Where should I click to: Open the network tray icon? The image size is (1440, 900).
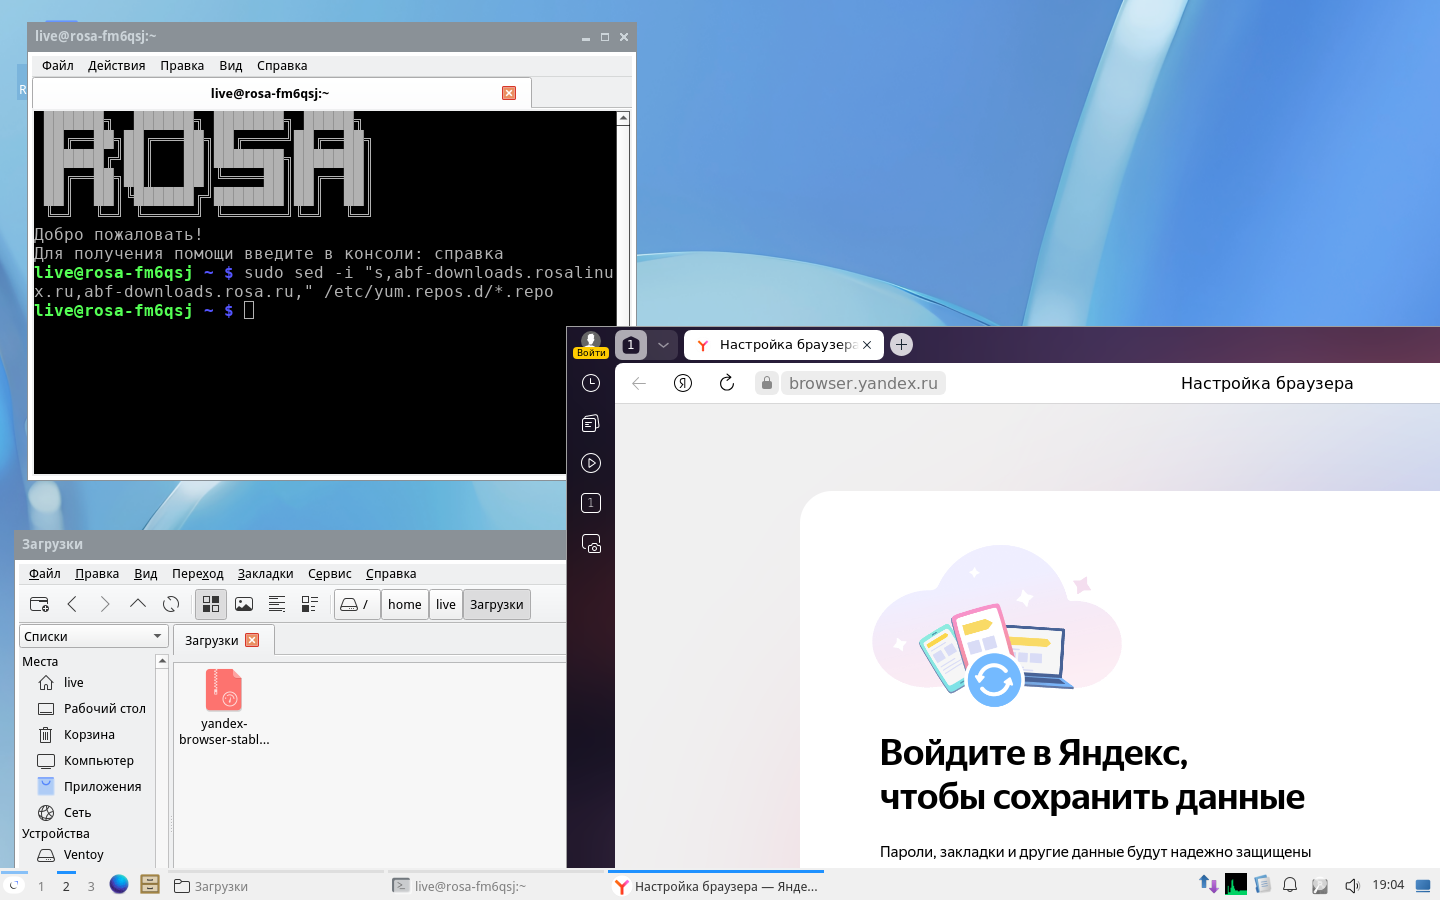[1208, 884]
